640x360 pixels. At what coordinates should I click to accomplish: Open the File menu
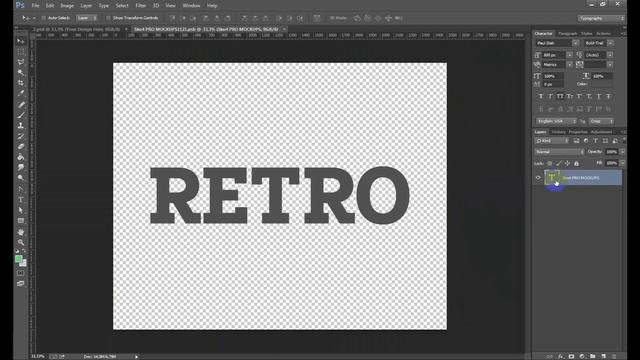point(36,6)
